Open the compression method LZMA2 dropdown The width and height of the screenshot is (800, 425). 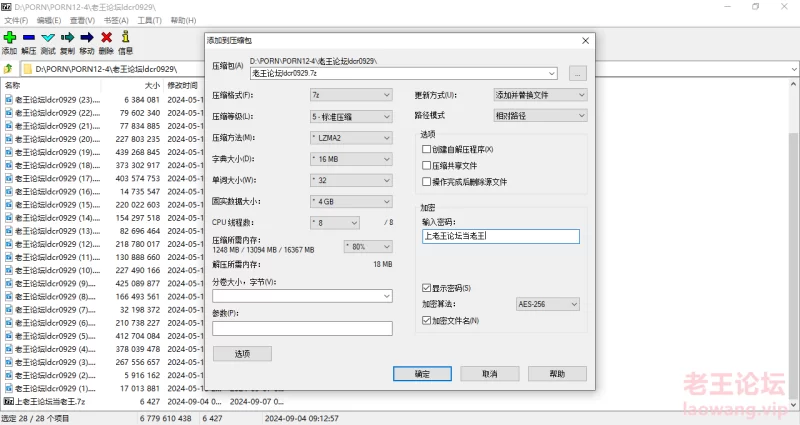[x=351, y=138]
